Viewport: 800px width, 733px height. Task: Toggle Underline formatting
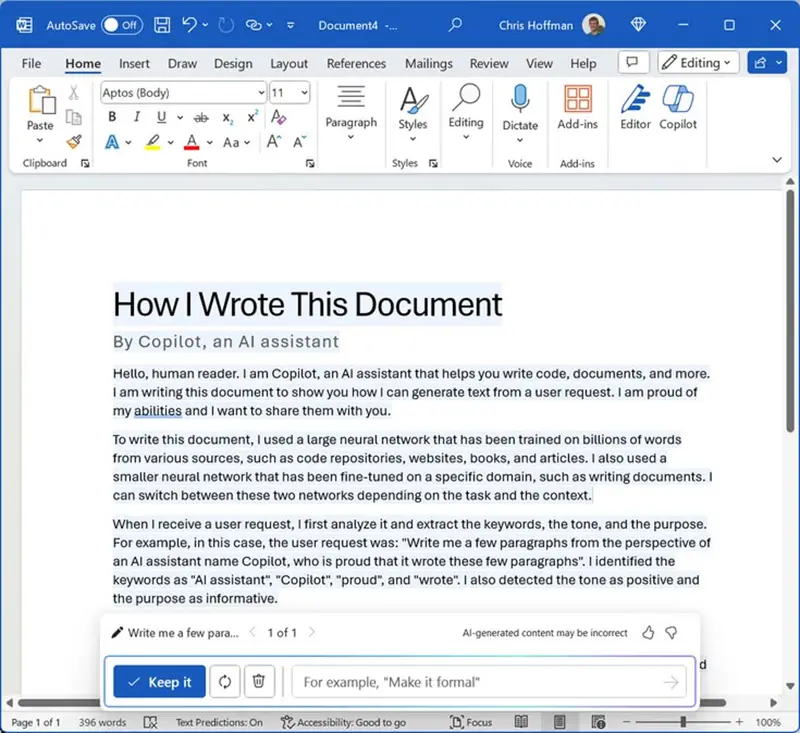pos(162,117)
